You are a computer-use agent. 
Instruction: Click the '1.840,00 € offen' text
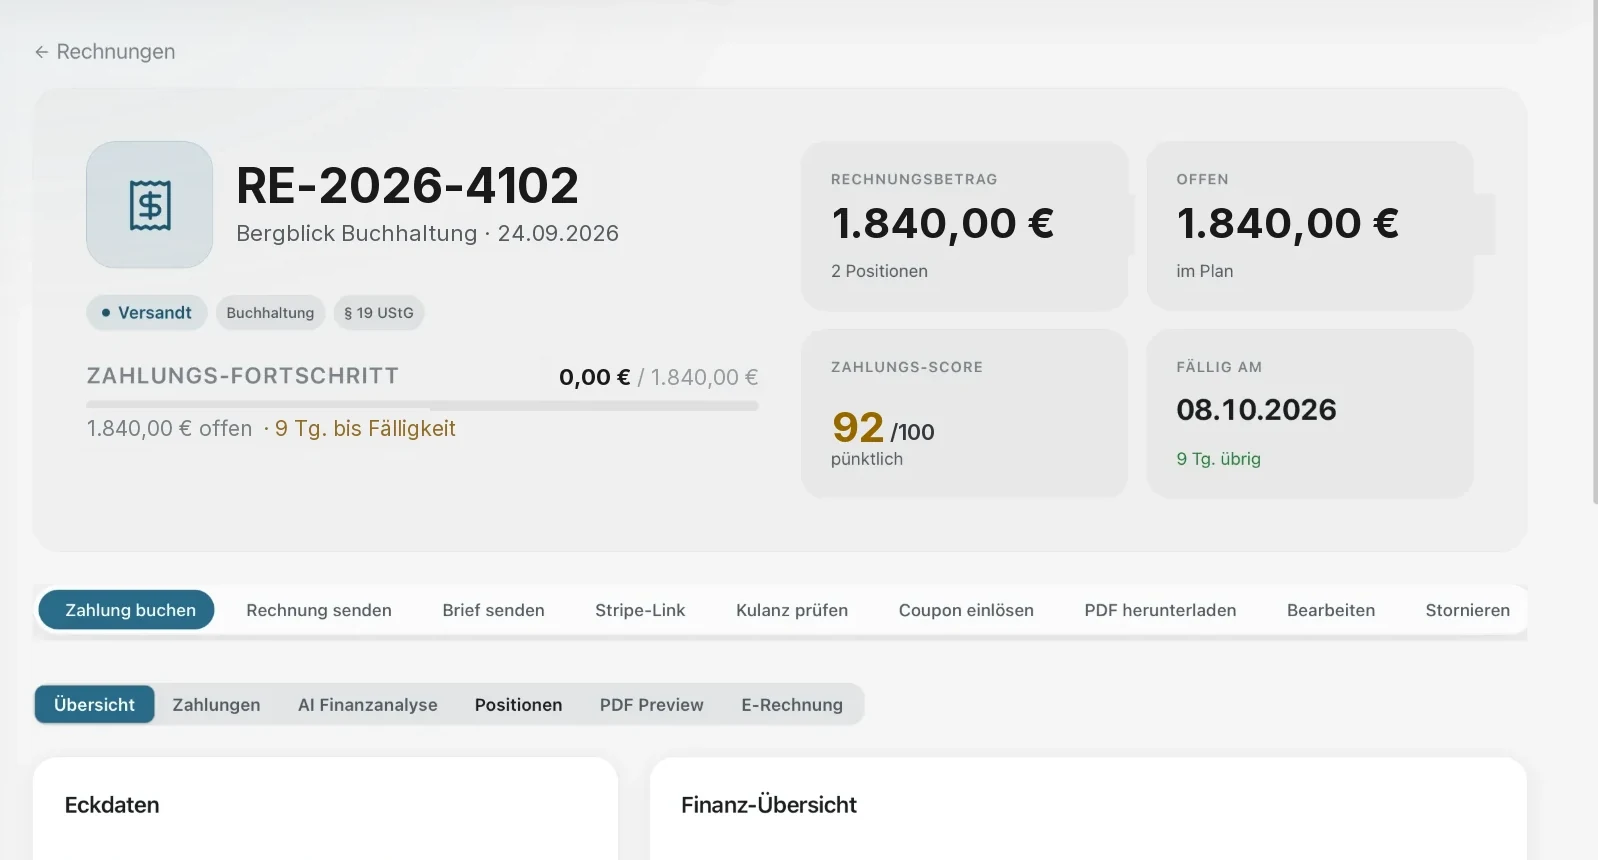tap(169, 429)
